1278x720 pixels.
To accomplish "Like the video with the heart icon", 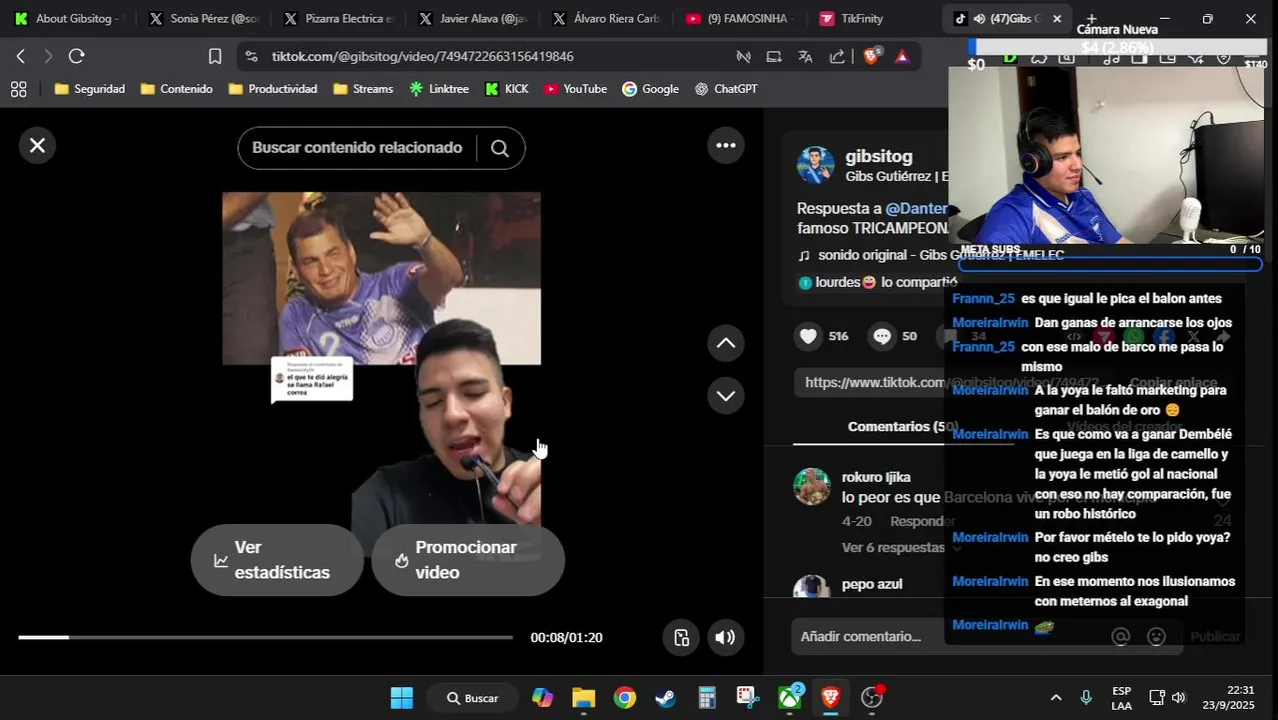I will (808, 336).
